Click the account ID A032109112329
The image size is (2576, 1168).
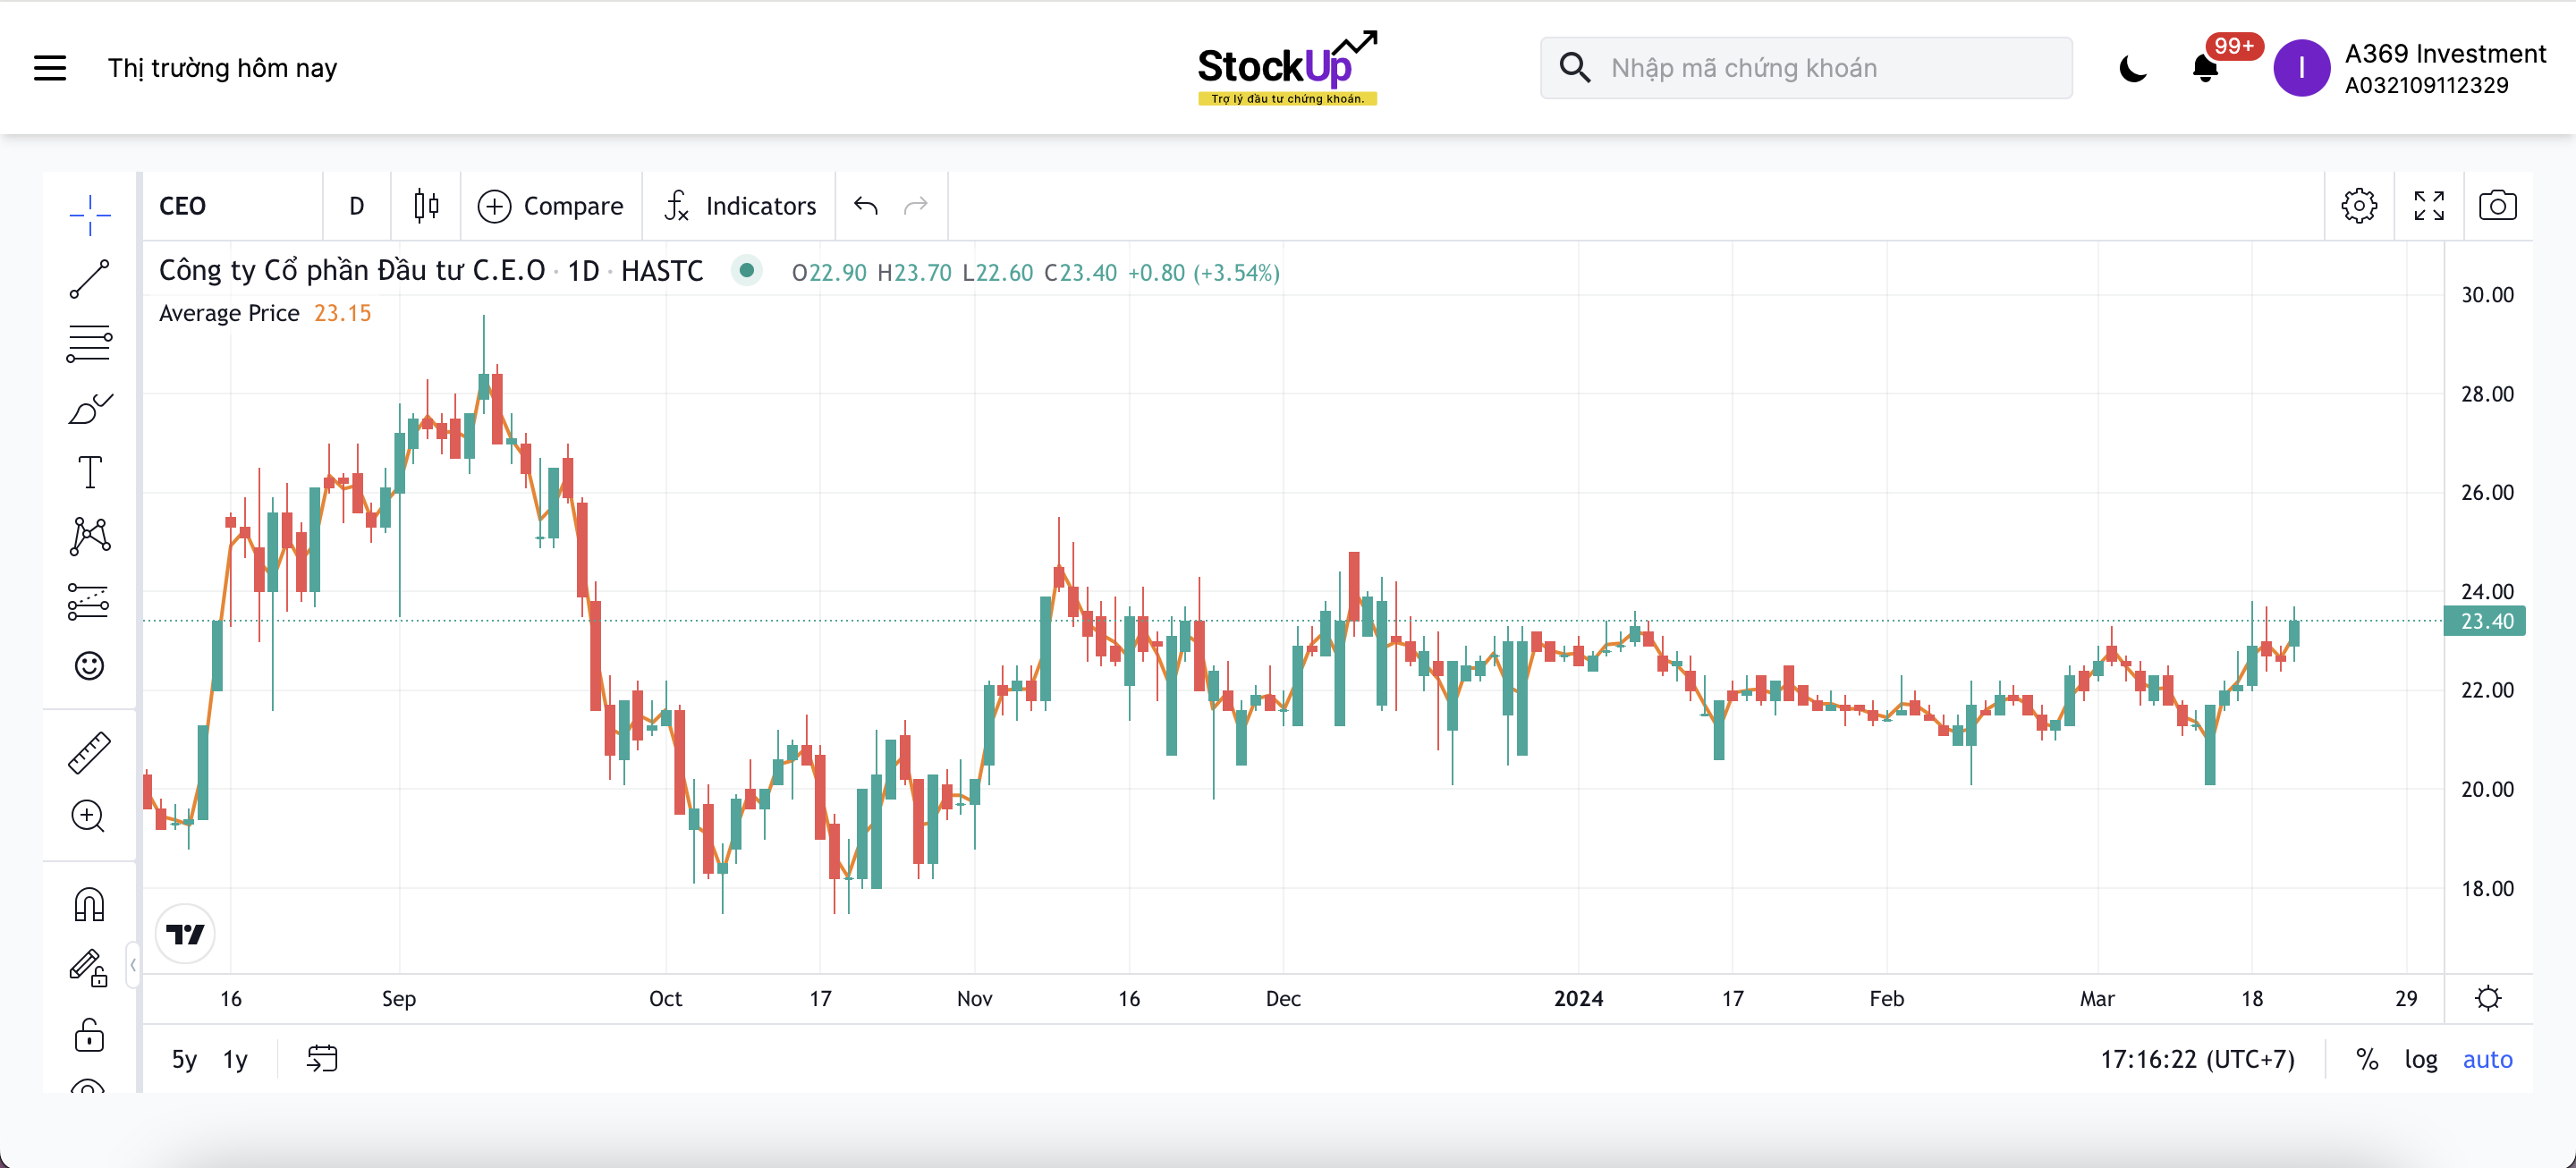click(x=2426, y=85)
